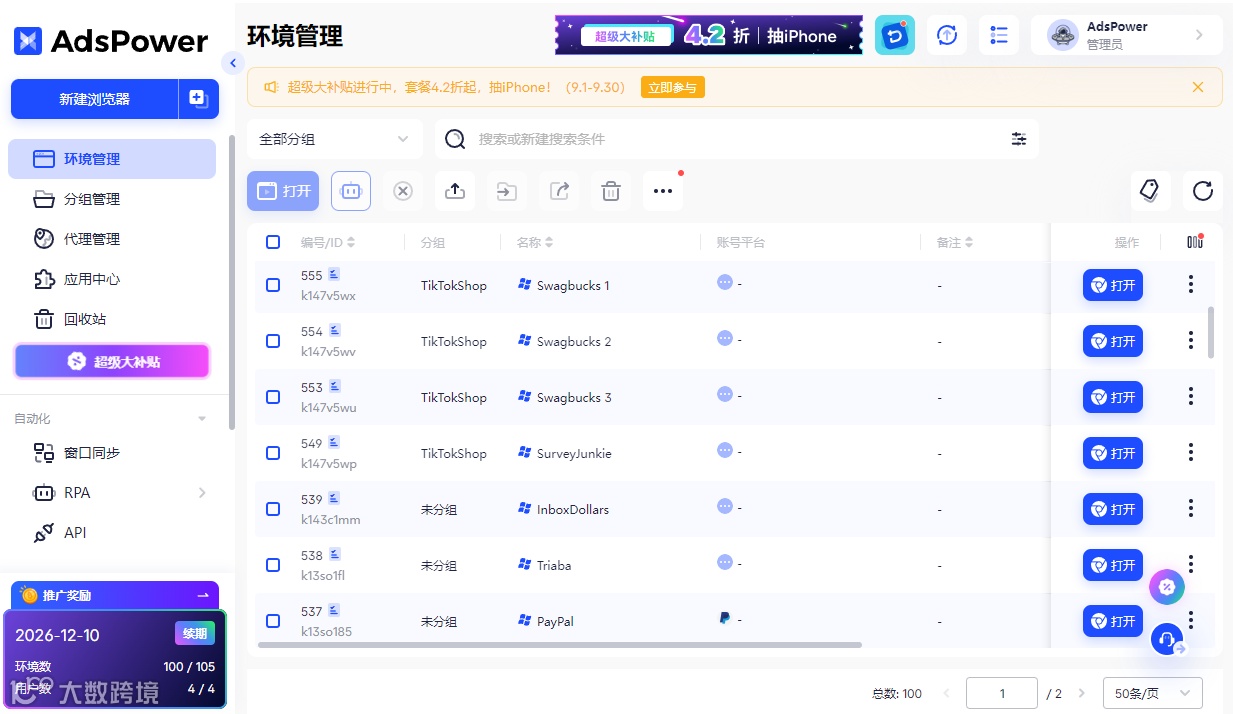Click the account platform icon for Triaba
The height and width of the screenshot is (714, 1233).
tap(725, 563)
